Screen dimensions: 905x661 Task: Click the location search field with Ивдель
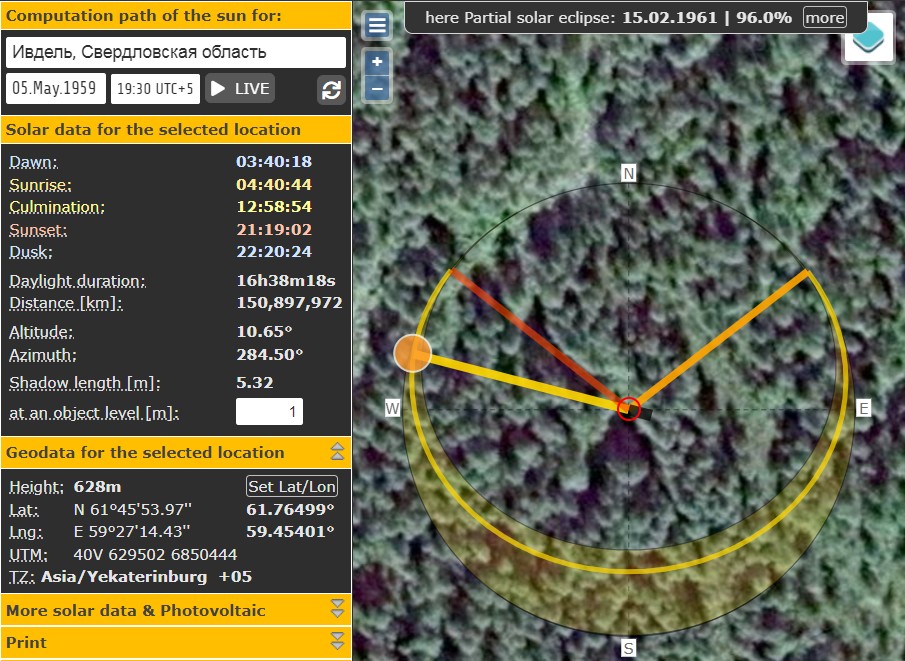(175, 52)
